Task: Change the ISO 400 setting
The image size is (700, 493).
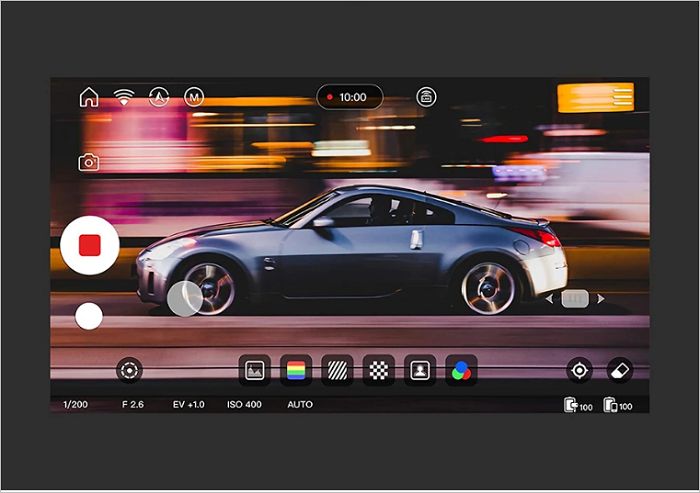Action: point(244,405)
